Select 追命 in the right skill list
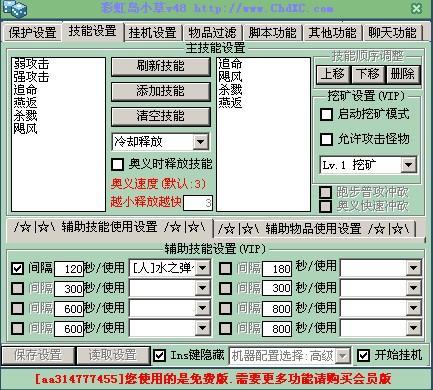 tap(230, 64)
